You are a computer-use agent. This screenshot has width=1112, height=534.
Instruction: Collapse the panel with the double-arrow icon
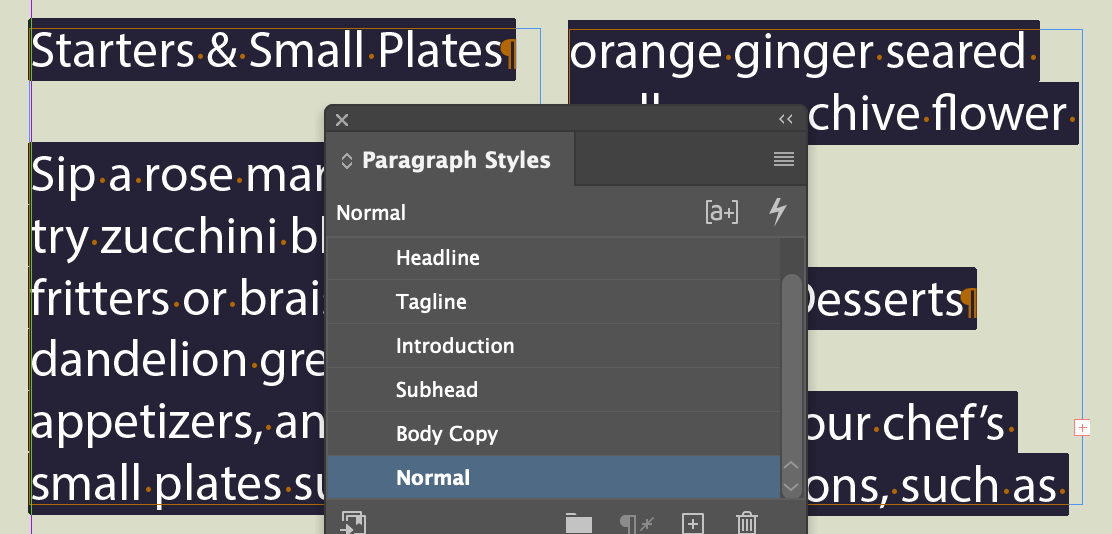[786, 119]
